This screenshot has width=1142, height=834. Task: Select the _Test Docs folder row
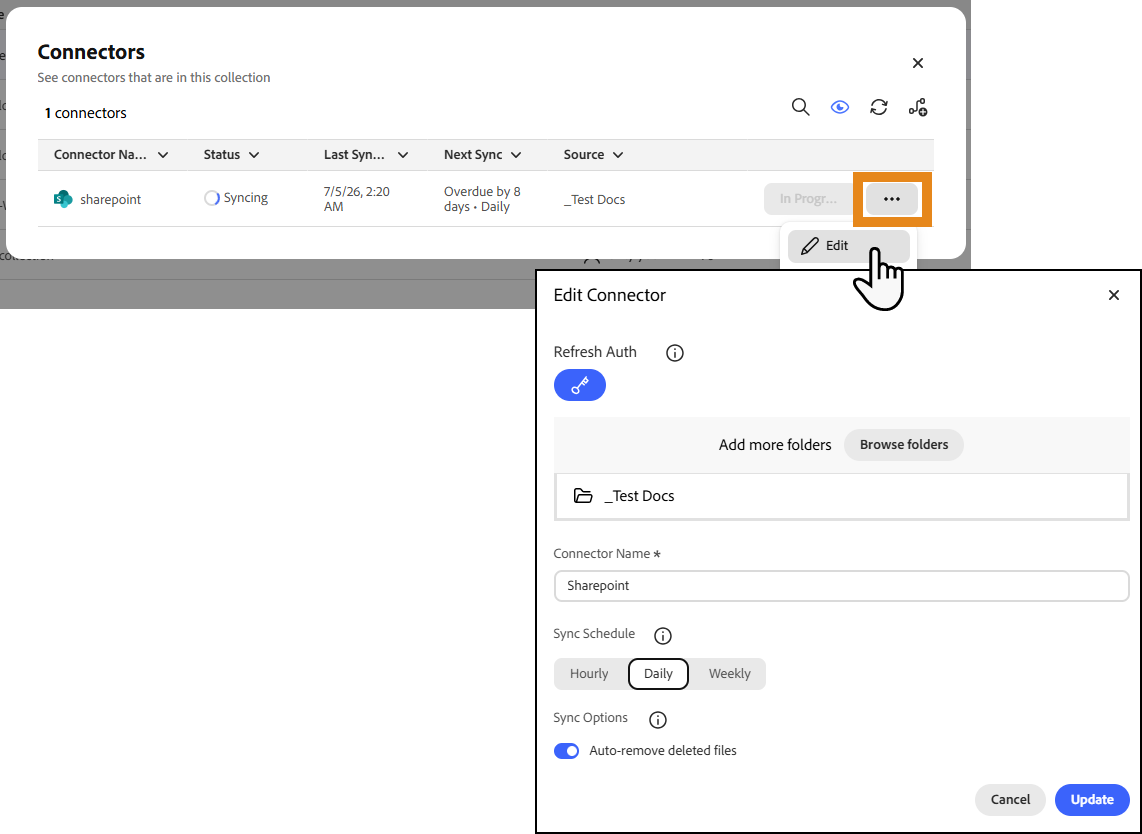[x=842, y=497]
